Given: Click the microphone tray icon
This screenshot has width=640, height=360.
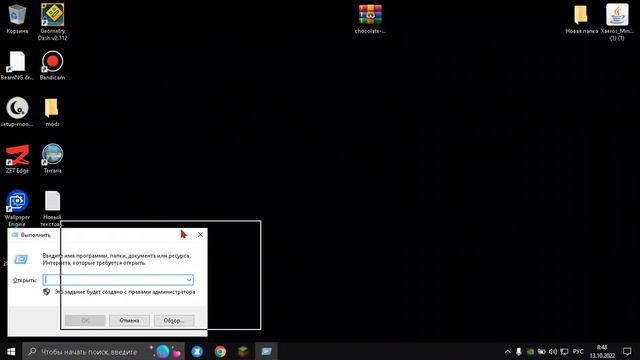Looking at the screenshot, I should [x=519, y=351].
